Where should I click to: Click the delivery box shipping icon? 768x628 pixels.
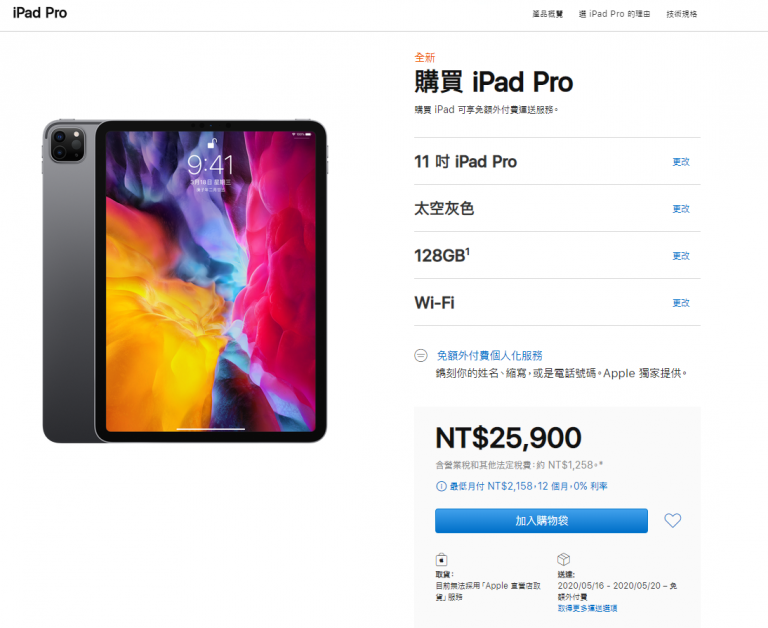pyautogui.click(x=563, y=559)
